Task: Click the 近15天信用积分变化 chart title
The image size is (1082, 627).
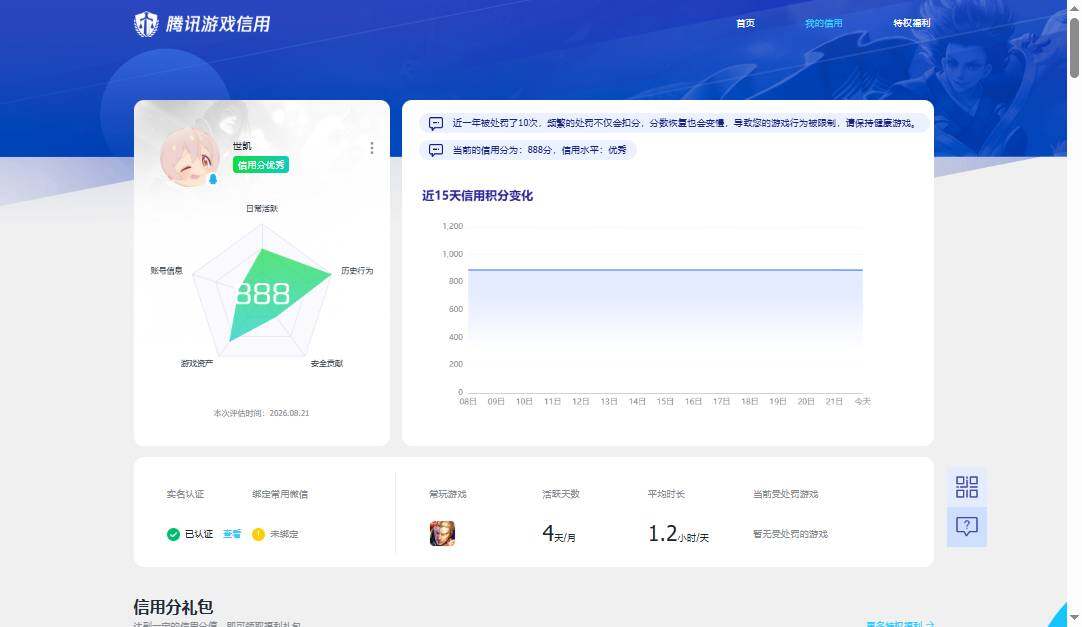Action: (x=478, y=196)
